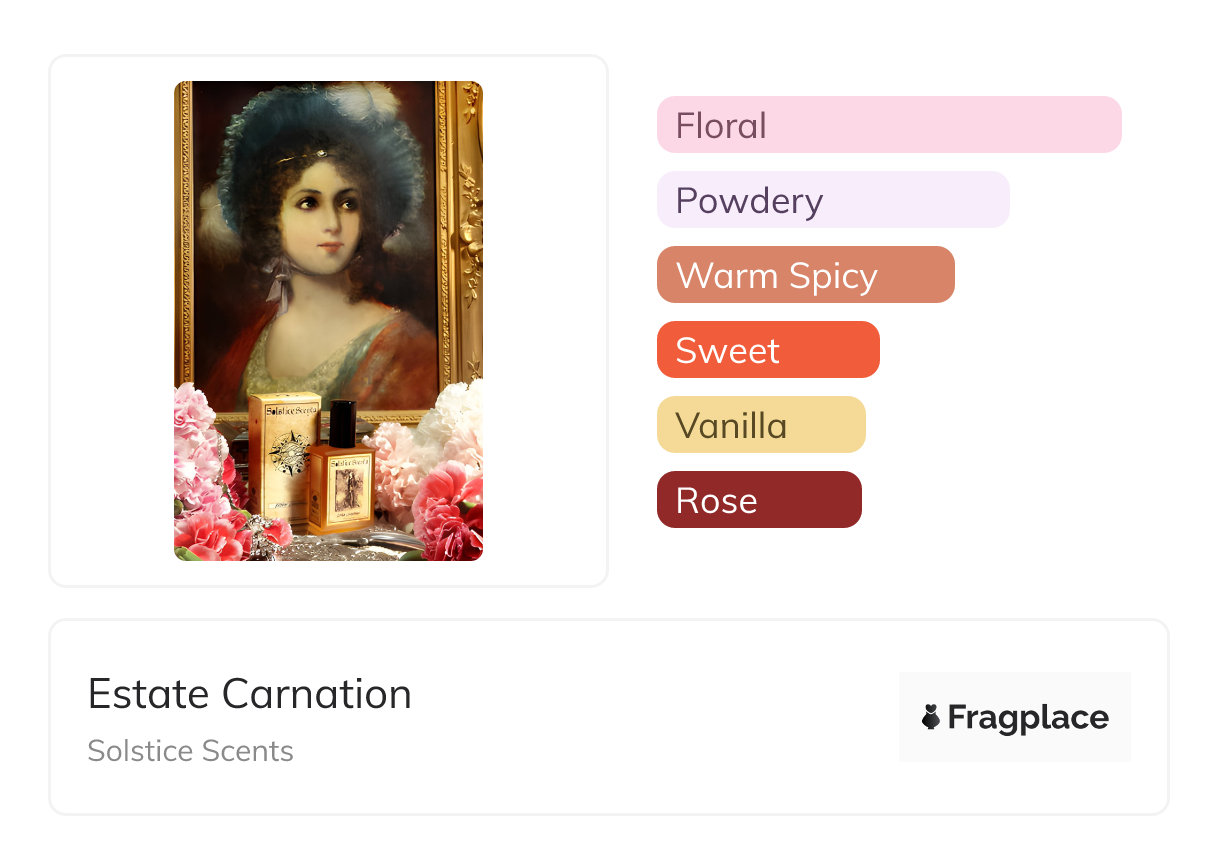Click the Fragplace perfume bottle icon

tap(931, 717)
